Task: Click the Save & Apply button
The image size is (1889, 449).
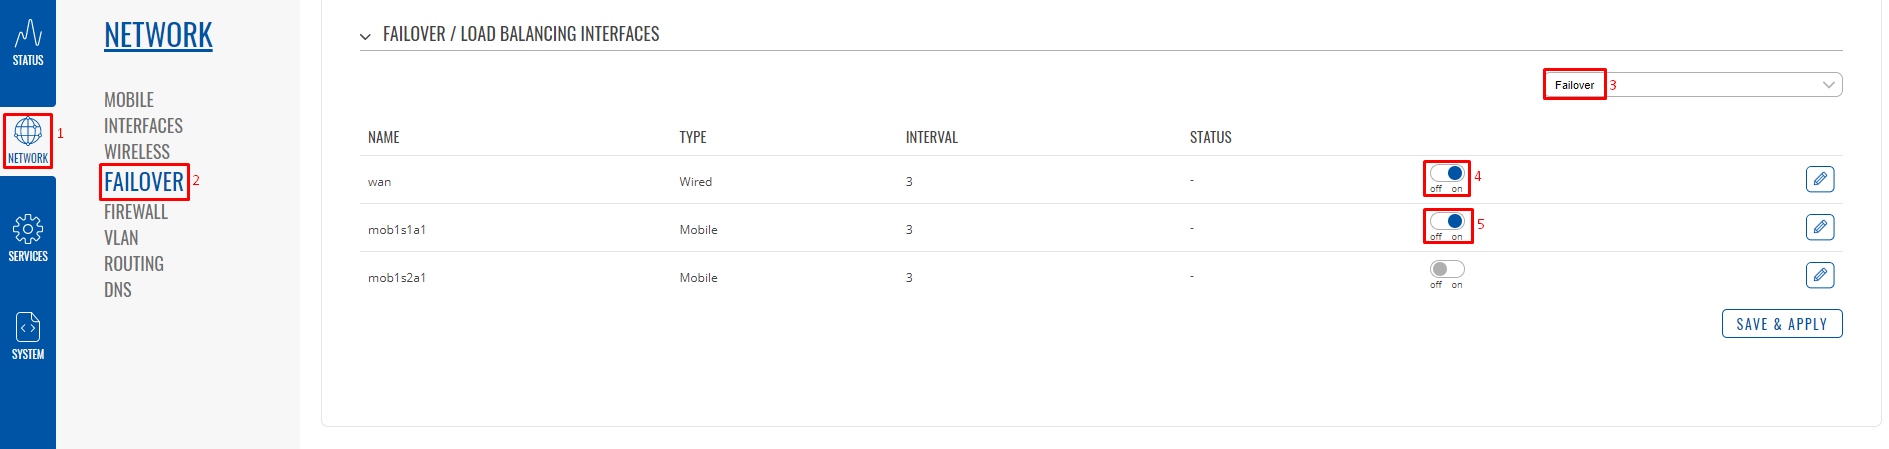Action: point(1782,324)
